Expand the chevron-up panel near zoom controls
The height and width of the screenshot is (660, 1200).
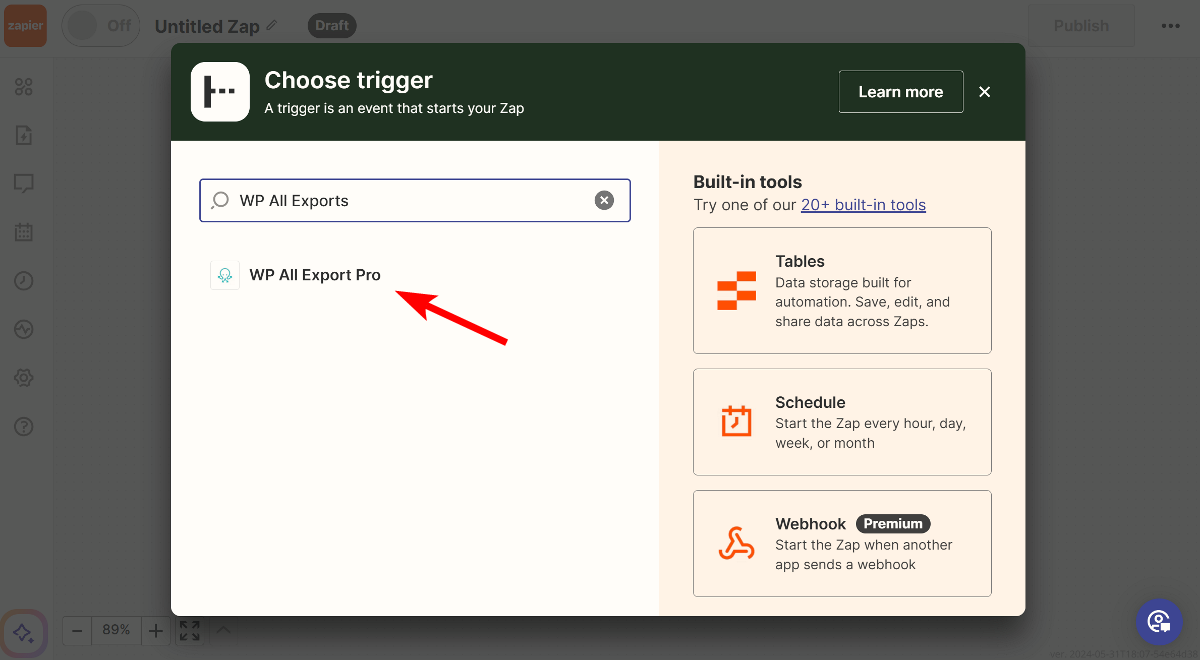click(224, 630)
